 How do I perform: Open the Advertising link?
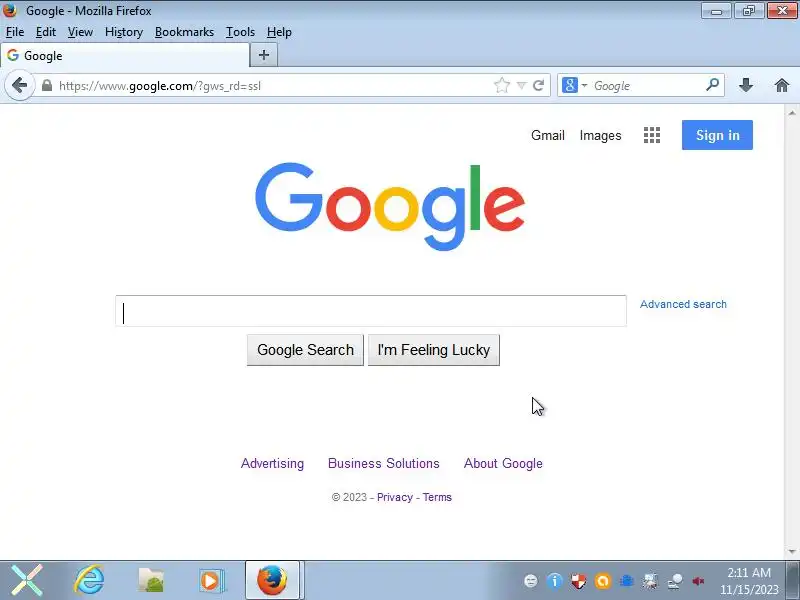[x=272, y=463]
